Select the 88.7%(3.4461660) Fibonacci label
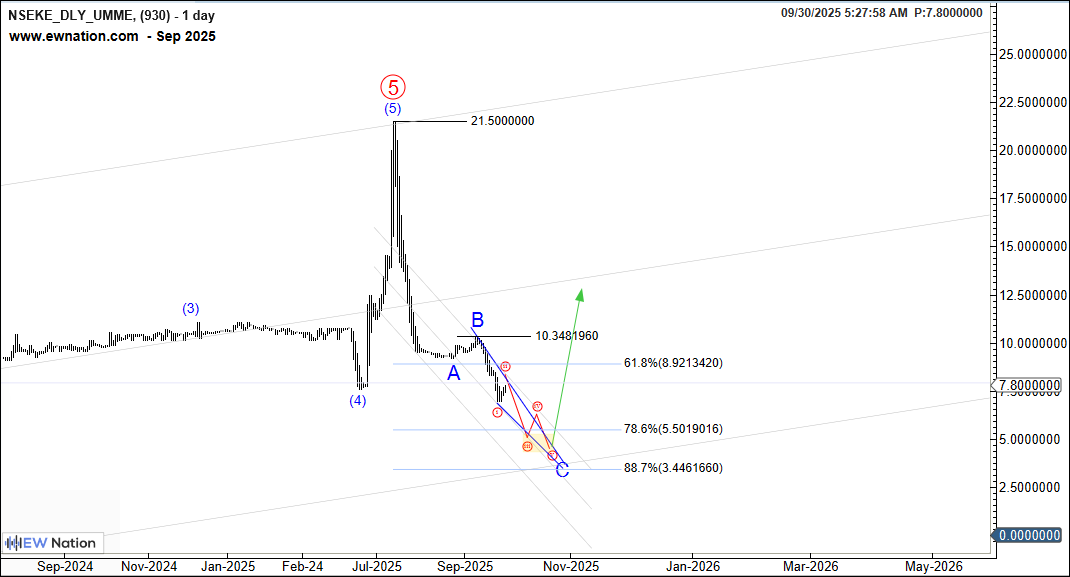Screen dimensions: 1070x577 tap(672, 468)
